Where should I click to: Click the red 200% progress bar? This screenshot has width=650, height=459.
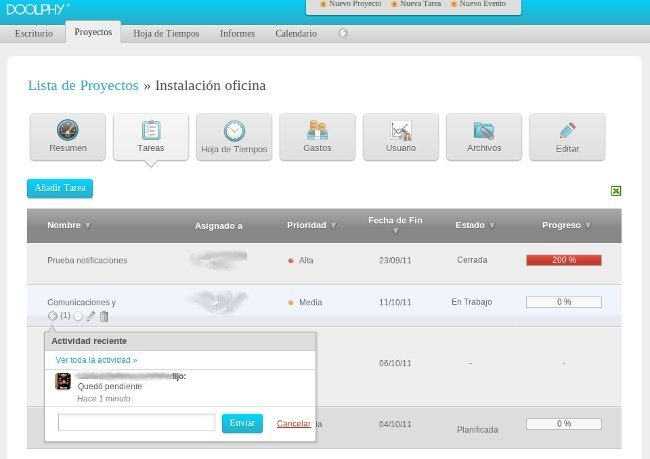coord(563,260)
